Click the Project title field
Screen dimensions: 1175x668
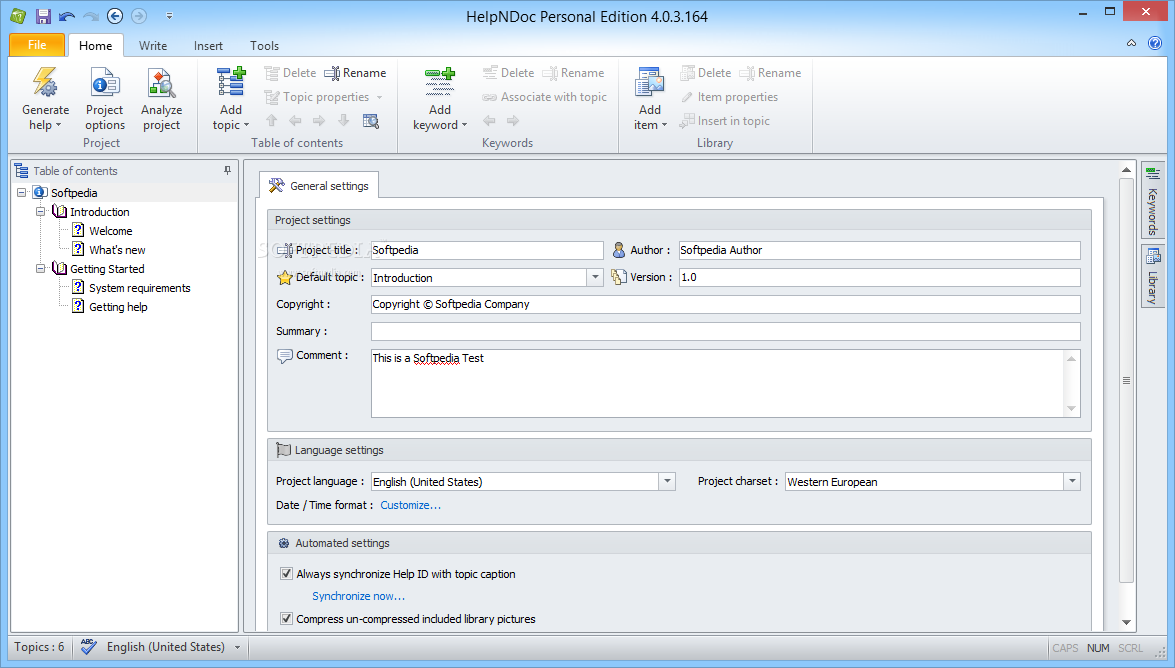pyautogui.click(x=487, y=250)
